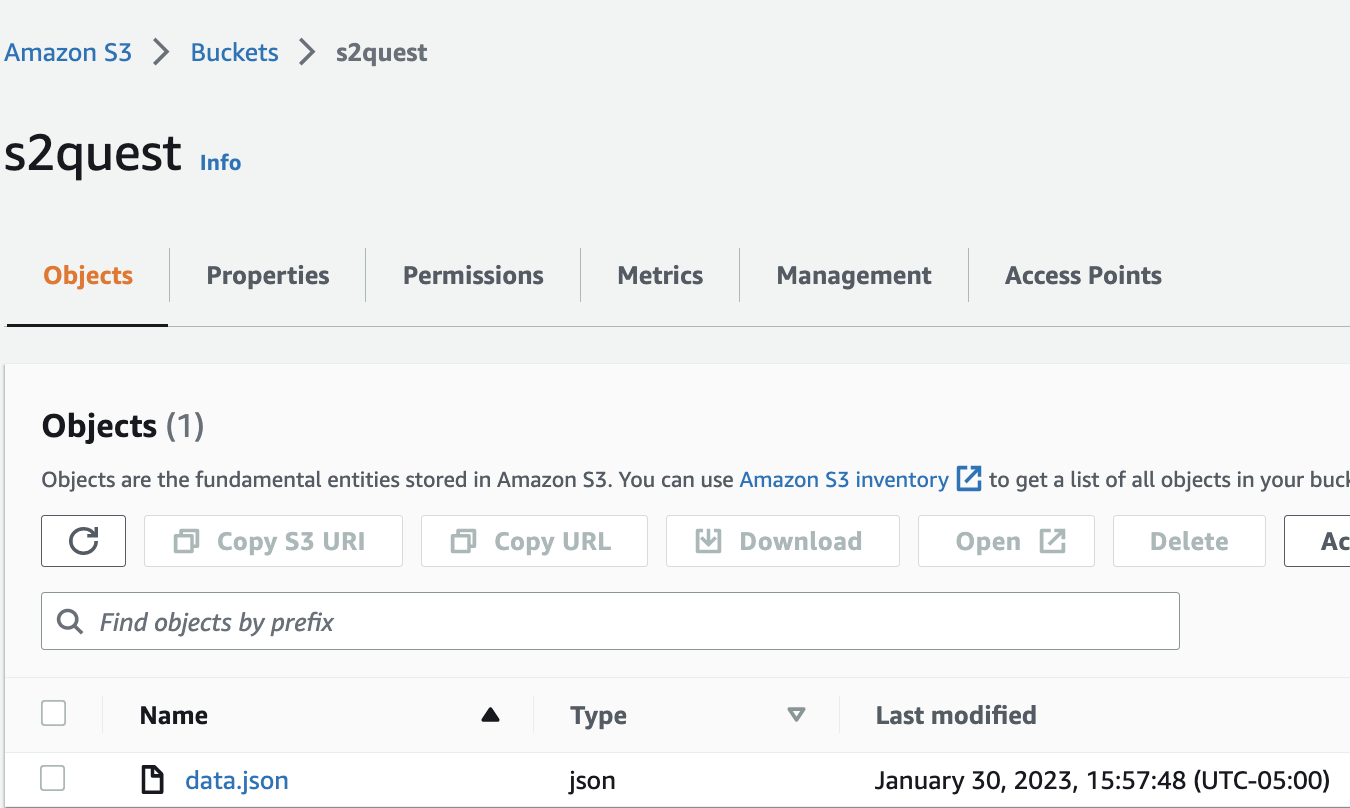Click the Type column sort arrow
This screenshot has height=808, width=1350.
pyautogui.click(x=796, y=715)
